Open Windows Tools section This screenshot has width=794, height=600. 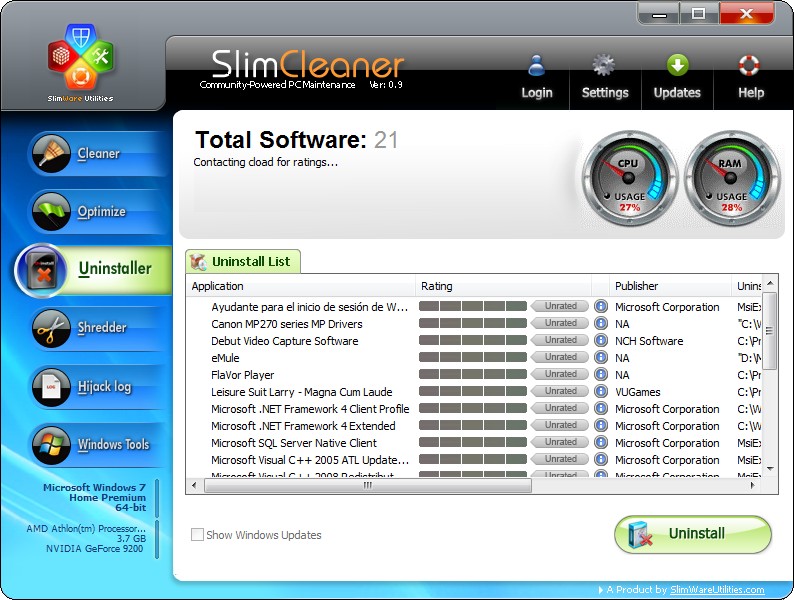pyautogui.click(x=99, y=445)
